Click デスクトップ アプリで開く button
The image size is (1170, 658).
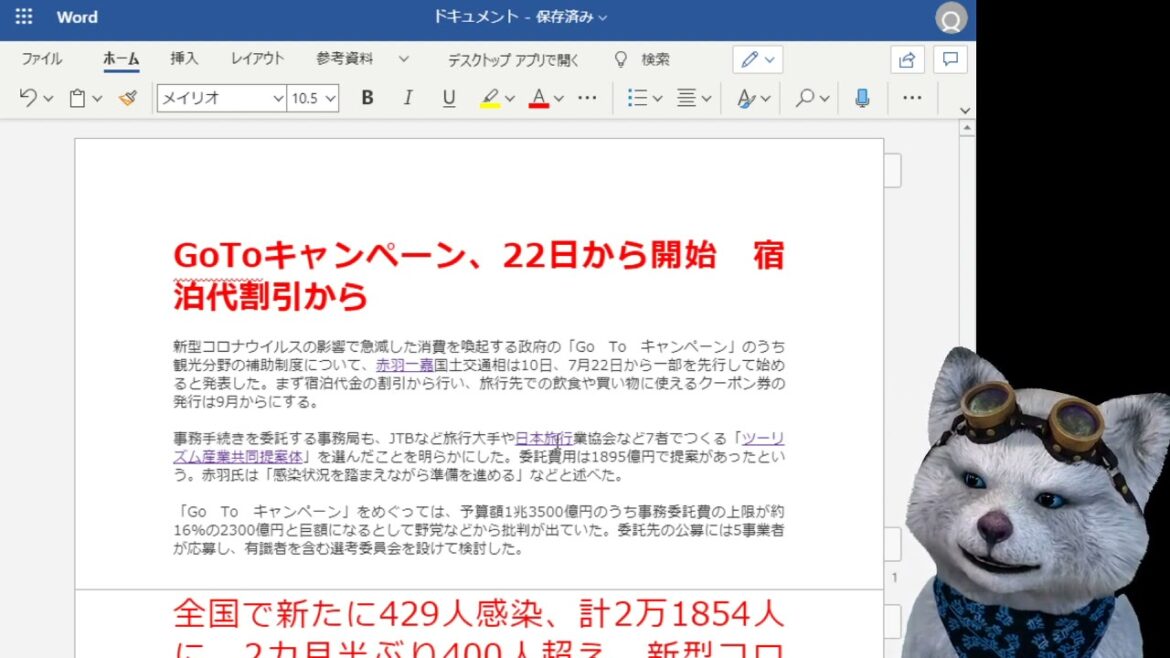pyautogui.click(x=513, y=60)
